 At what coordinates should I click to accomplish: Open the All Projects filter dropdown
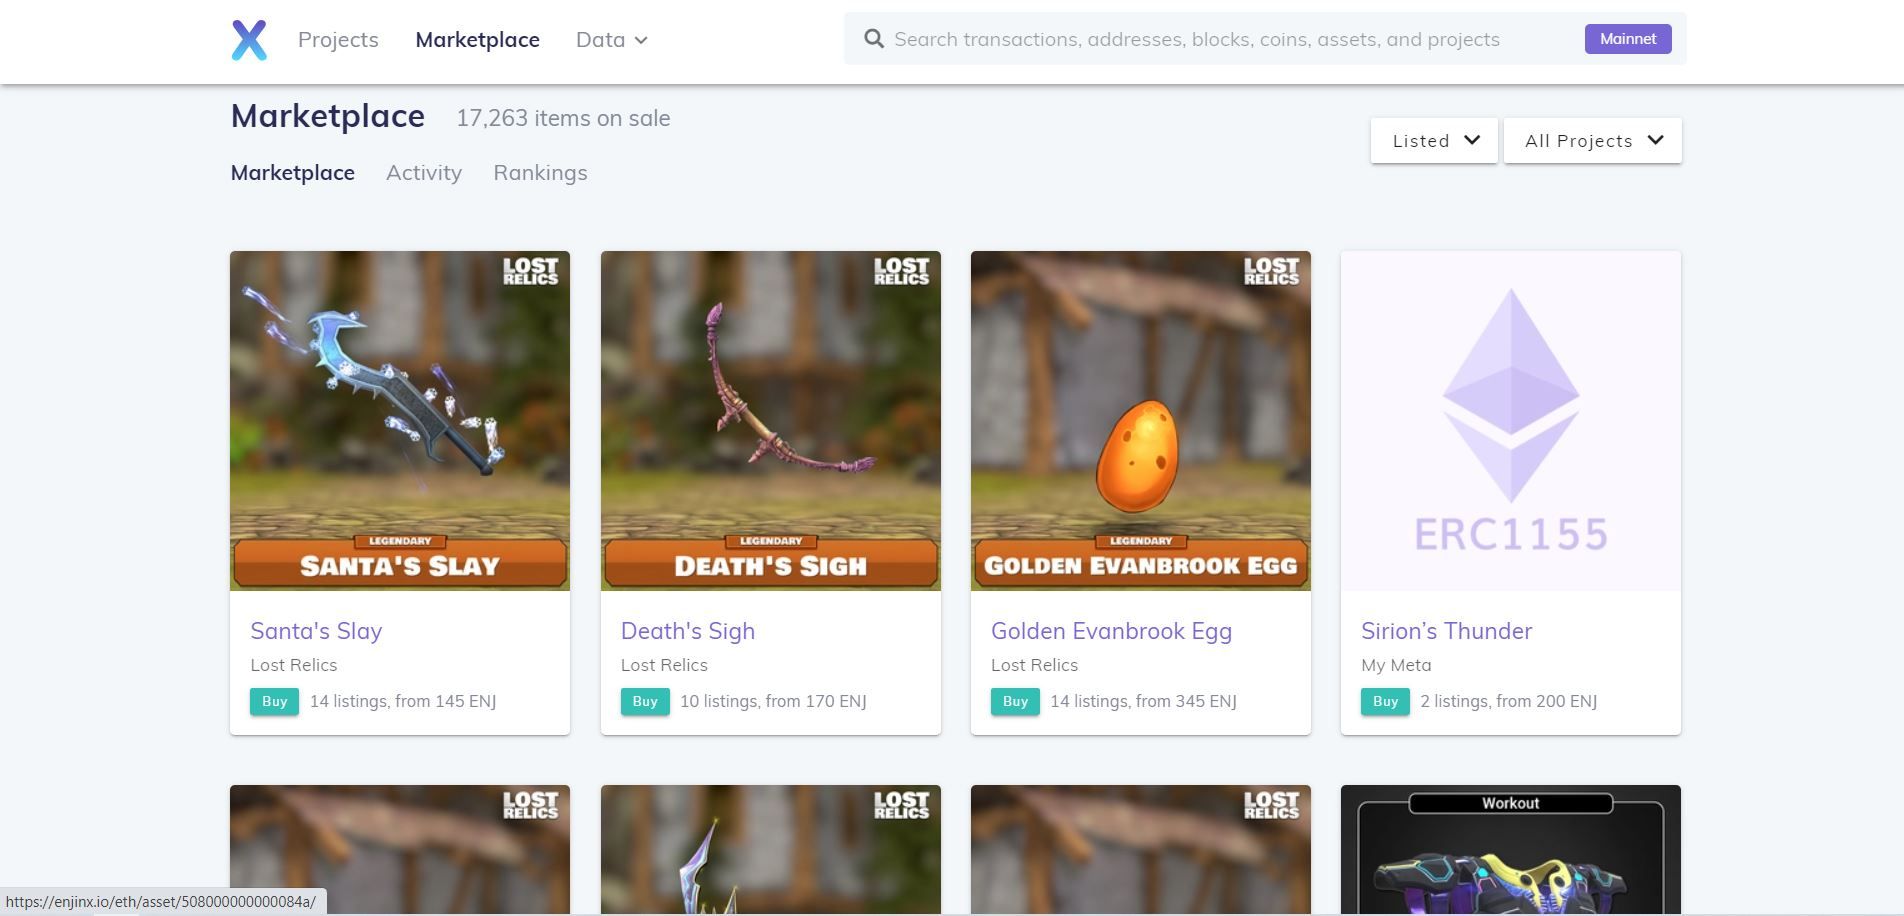point(1593,141)
